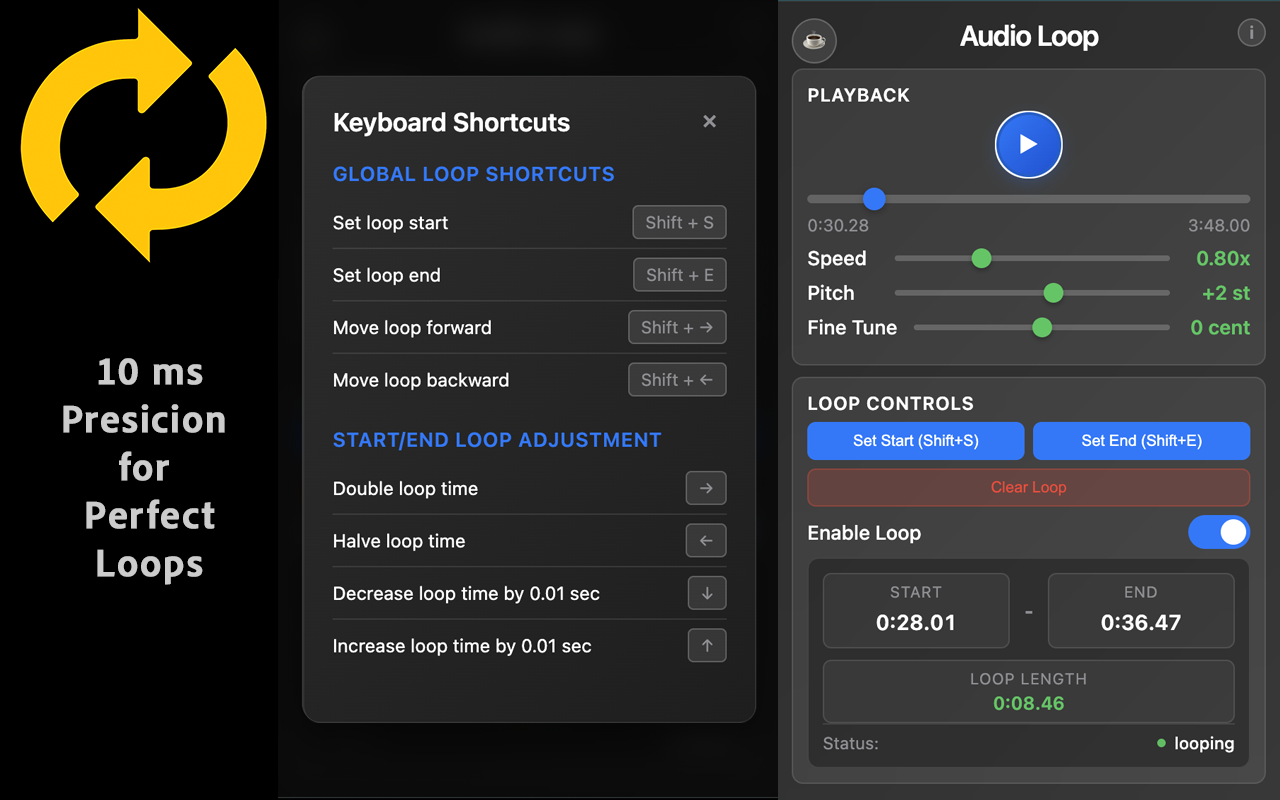Click the Shift + E shortcut key badge
Screen dimensions: 1280x800
coord(679,275)
